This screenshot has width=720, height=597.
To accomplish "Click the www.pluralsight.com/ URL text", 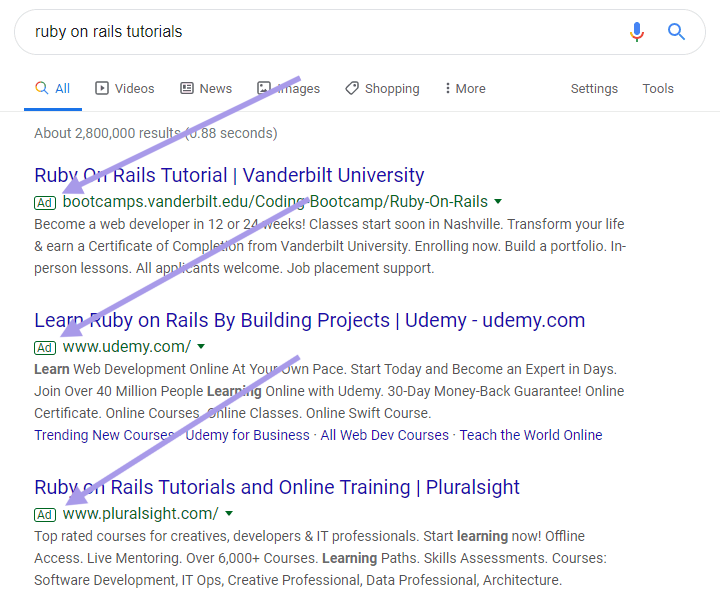I will 141,514.
